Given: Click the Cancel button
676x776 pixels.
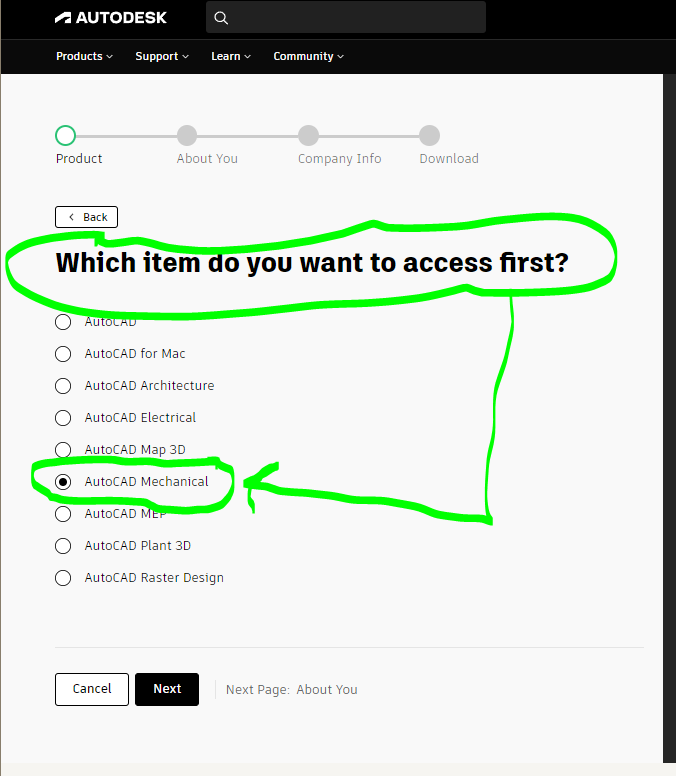Looking at the screenshot, I should 92,689.
